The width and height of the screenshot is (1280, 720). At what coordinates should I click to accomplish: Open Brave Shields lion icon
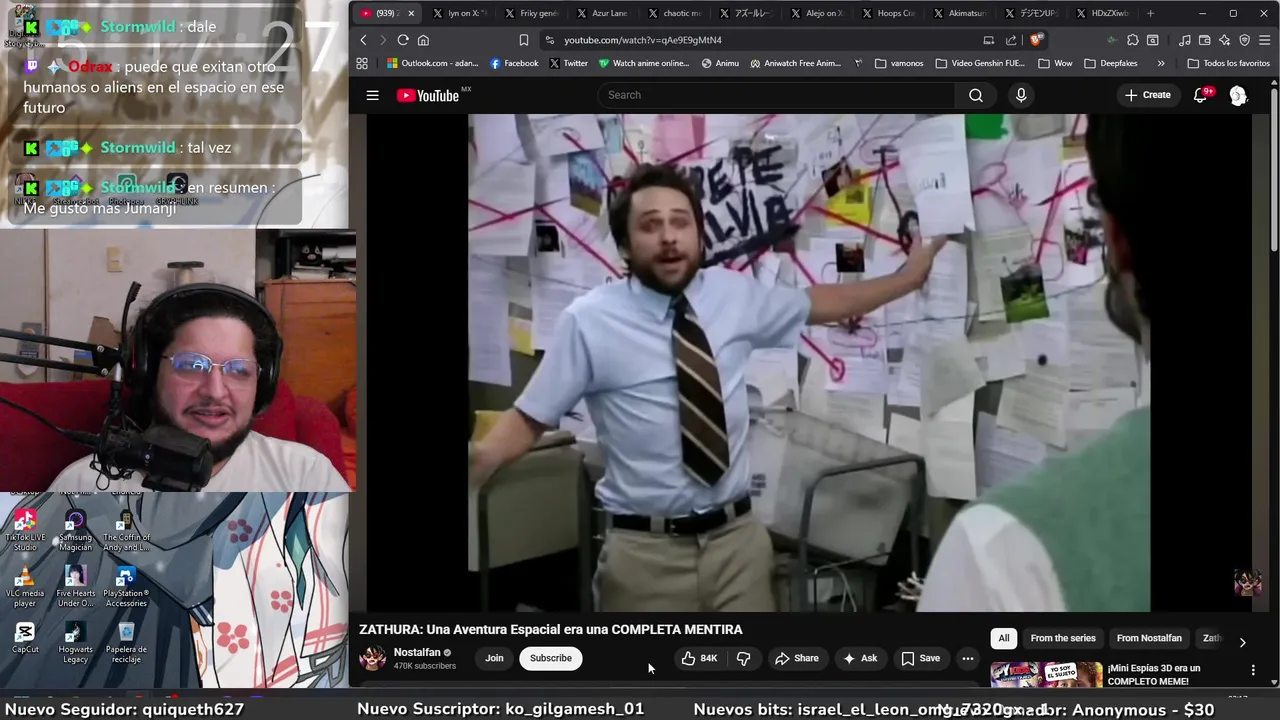pos(1036,40)
